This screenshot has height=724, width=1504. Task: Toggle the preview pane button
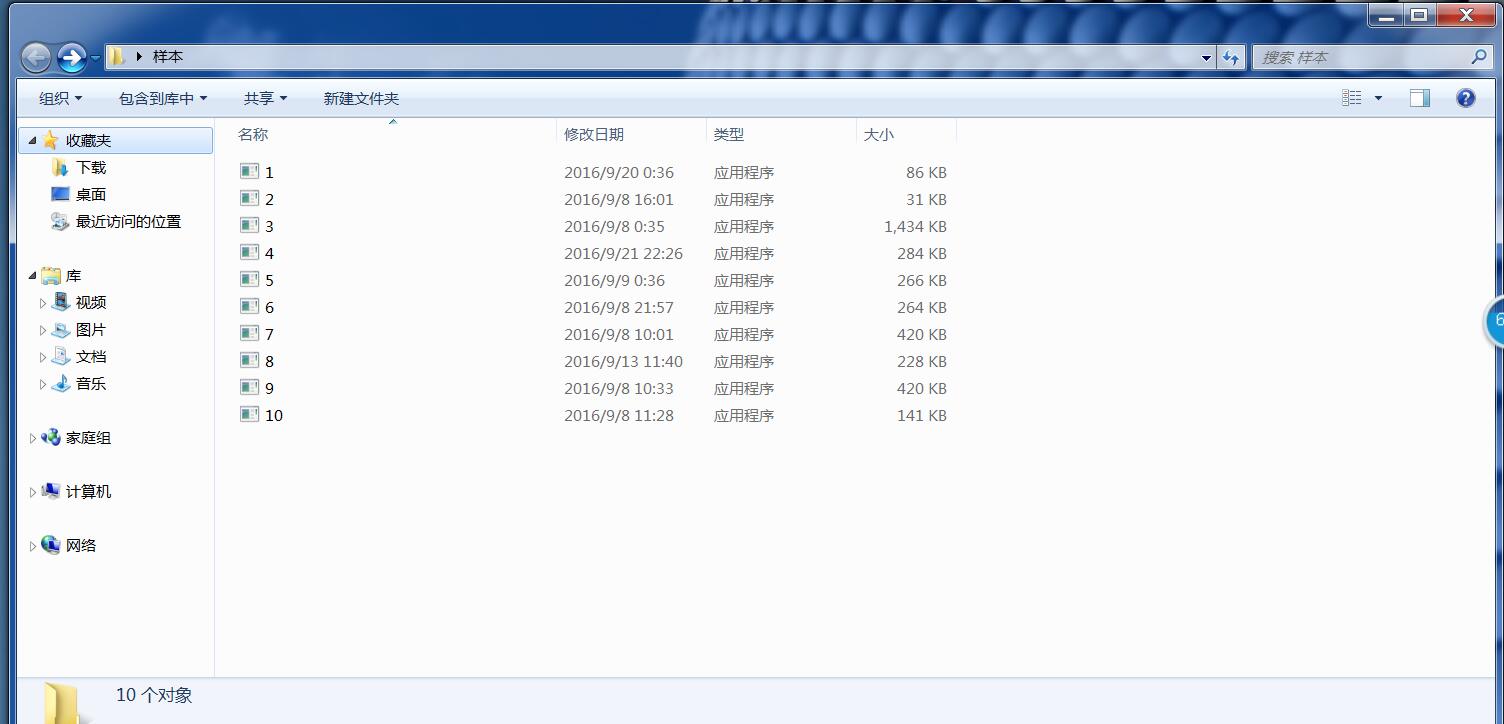[x=1420, y=98]
